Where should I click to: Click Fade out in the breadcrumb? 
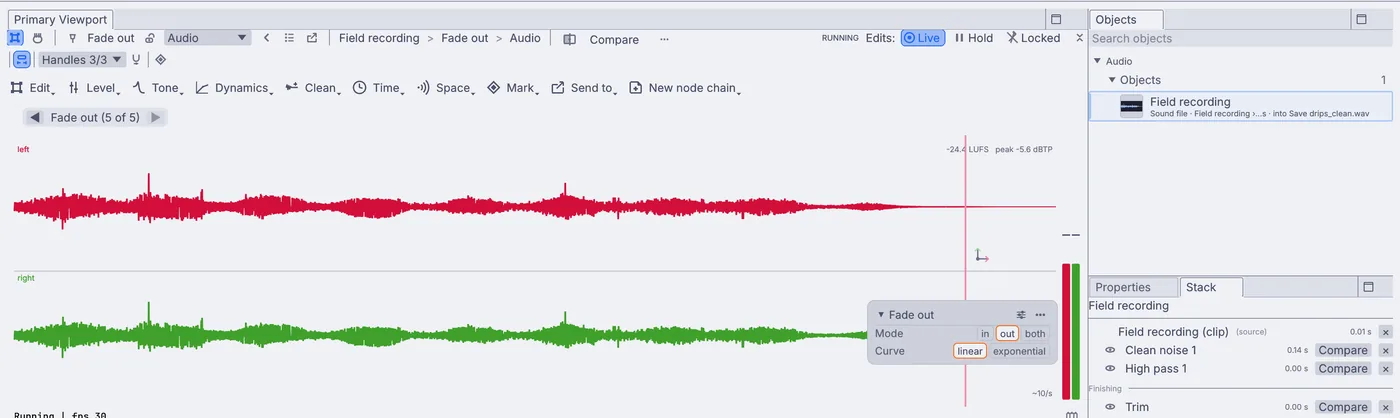coord(465,38)
